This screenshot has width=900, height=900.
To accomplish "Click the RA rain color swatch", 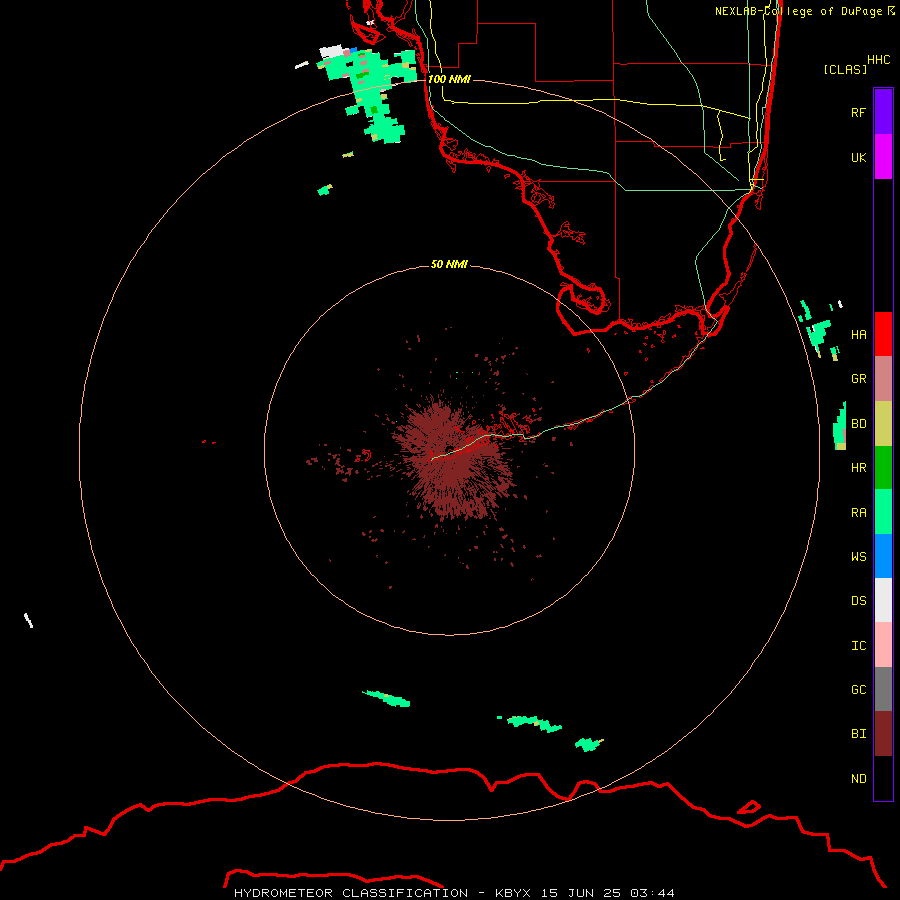I will (x=883, y=512).
